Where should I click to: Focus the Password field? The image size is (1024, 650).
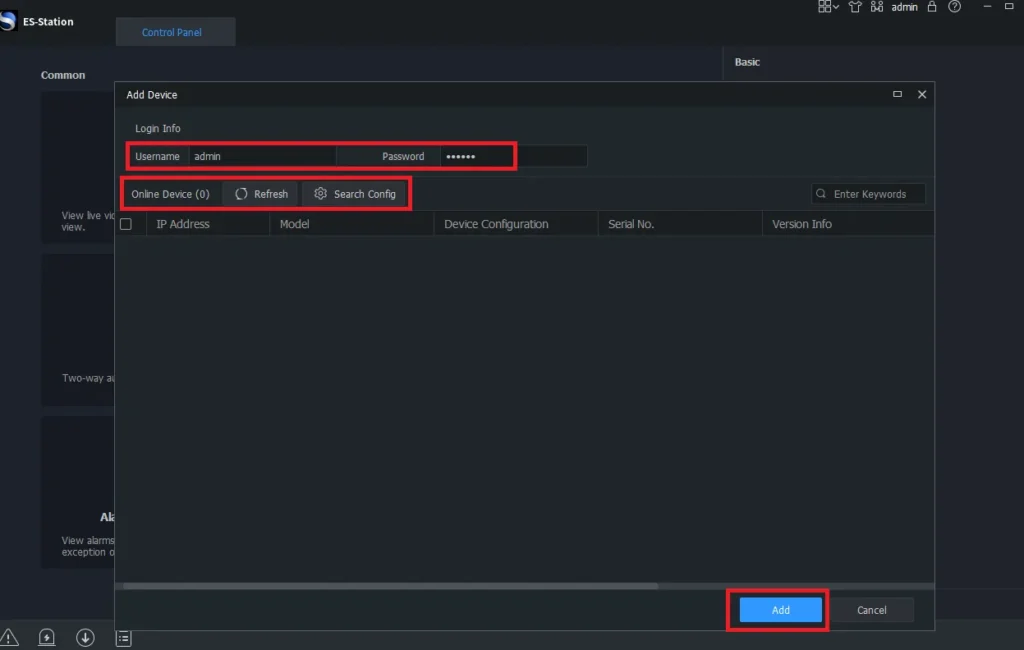point(475,156)
